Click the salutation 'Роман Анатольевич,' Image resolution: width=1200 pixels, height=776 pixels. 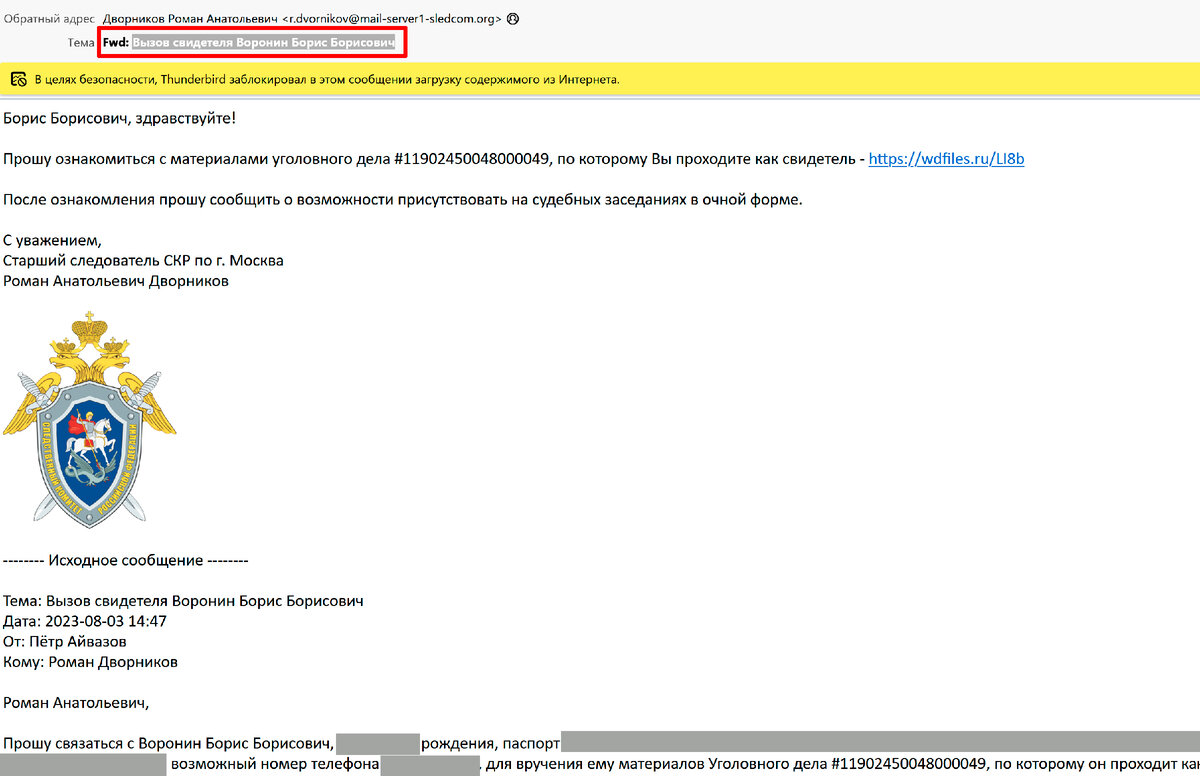76,702
